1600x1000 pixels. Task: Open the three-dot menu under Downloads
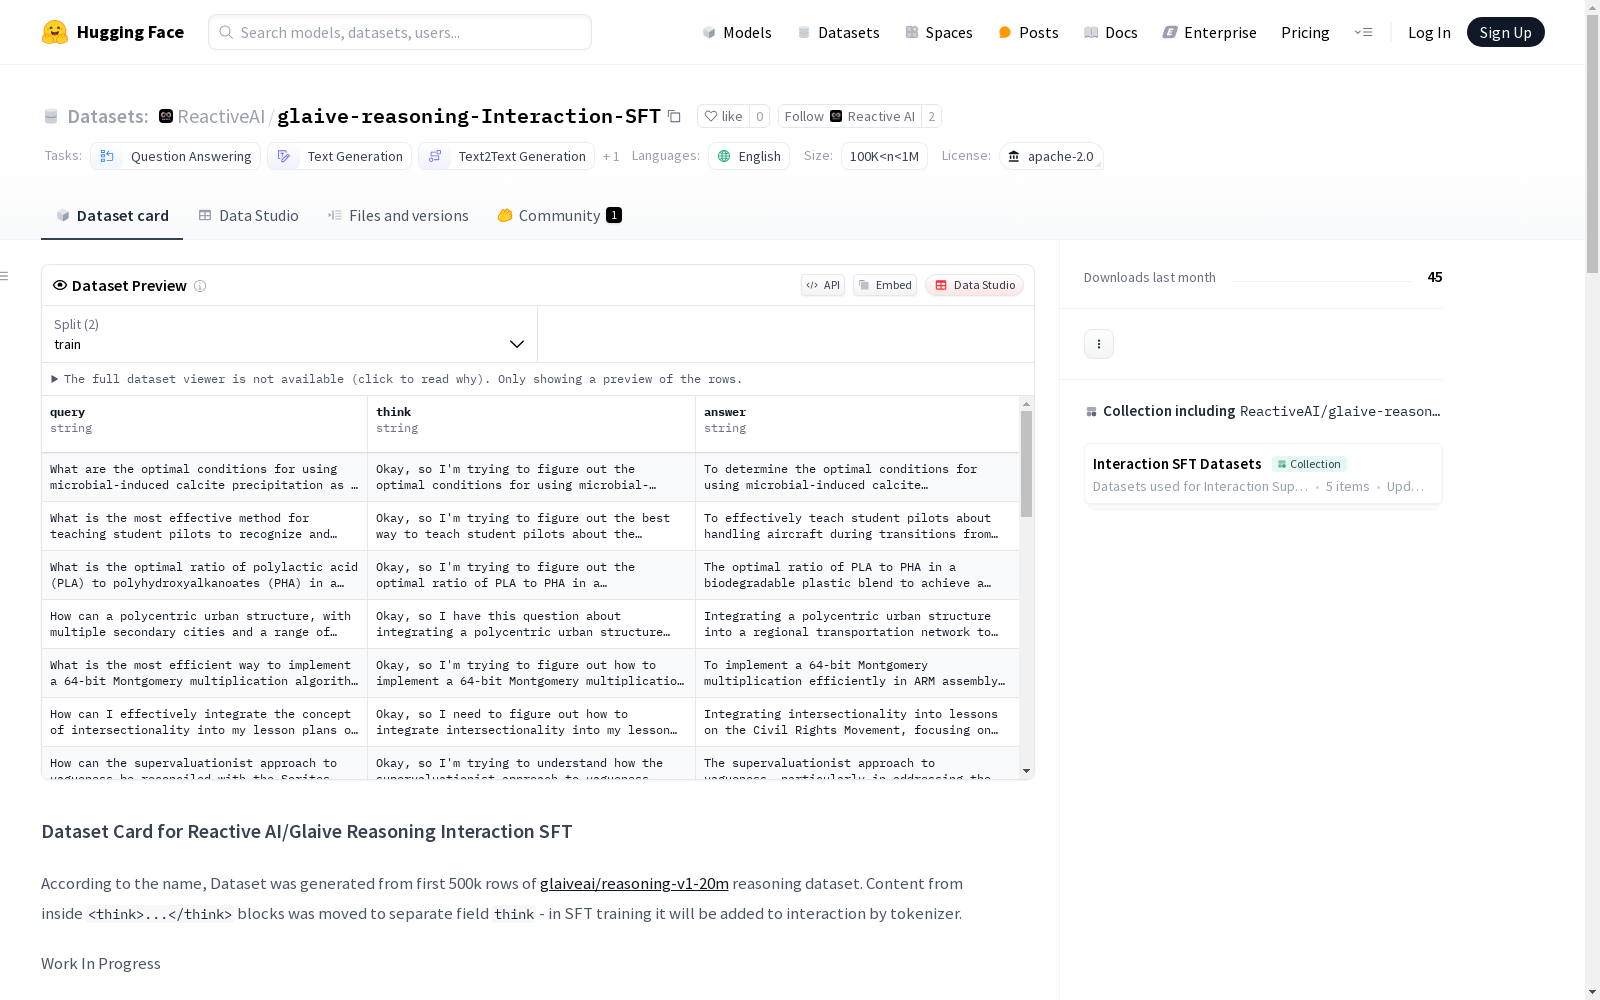1099,344
